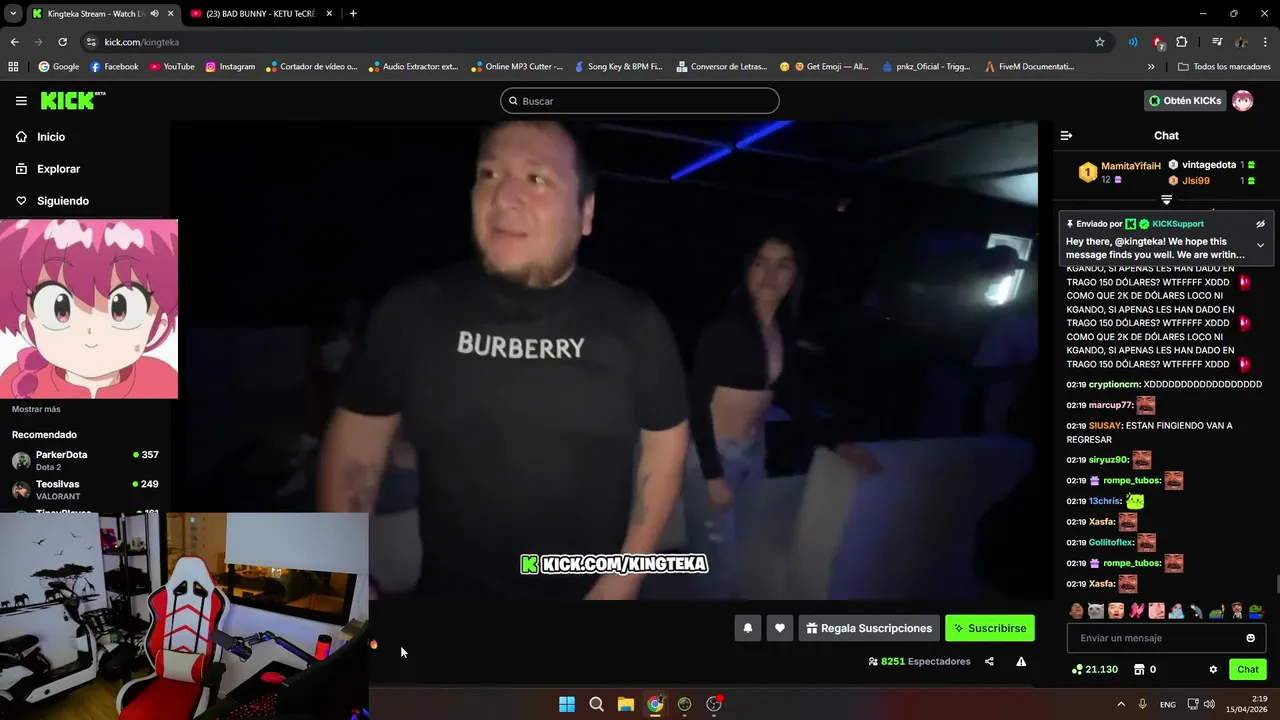The width and height of the screenshot is (1280, 720).
Task: Click Regala Suscripciones button
Action: (x=869, y=628)
